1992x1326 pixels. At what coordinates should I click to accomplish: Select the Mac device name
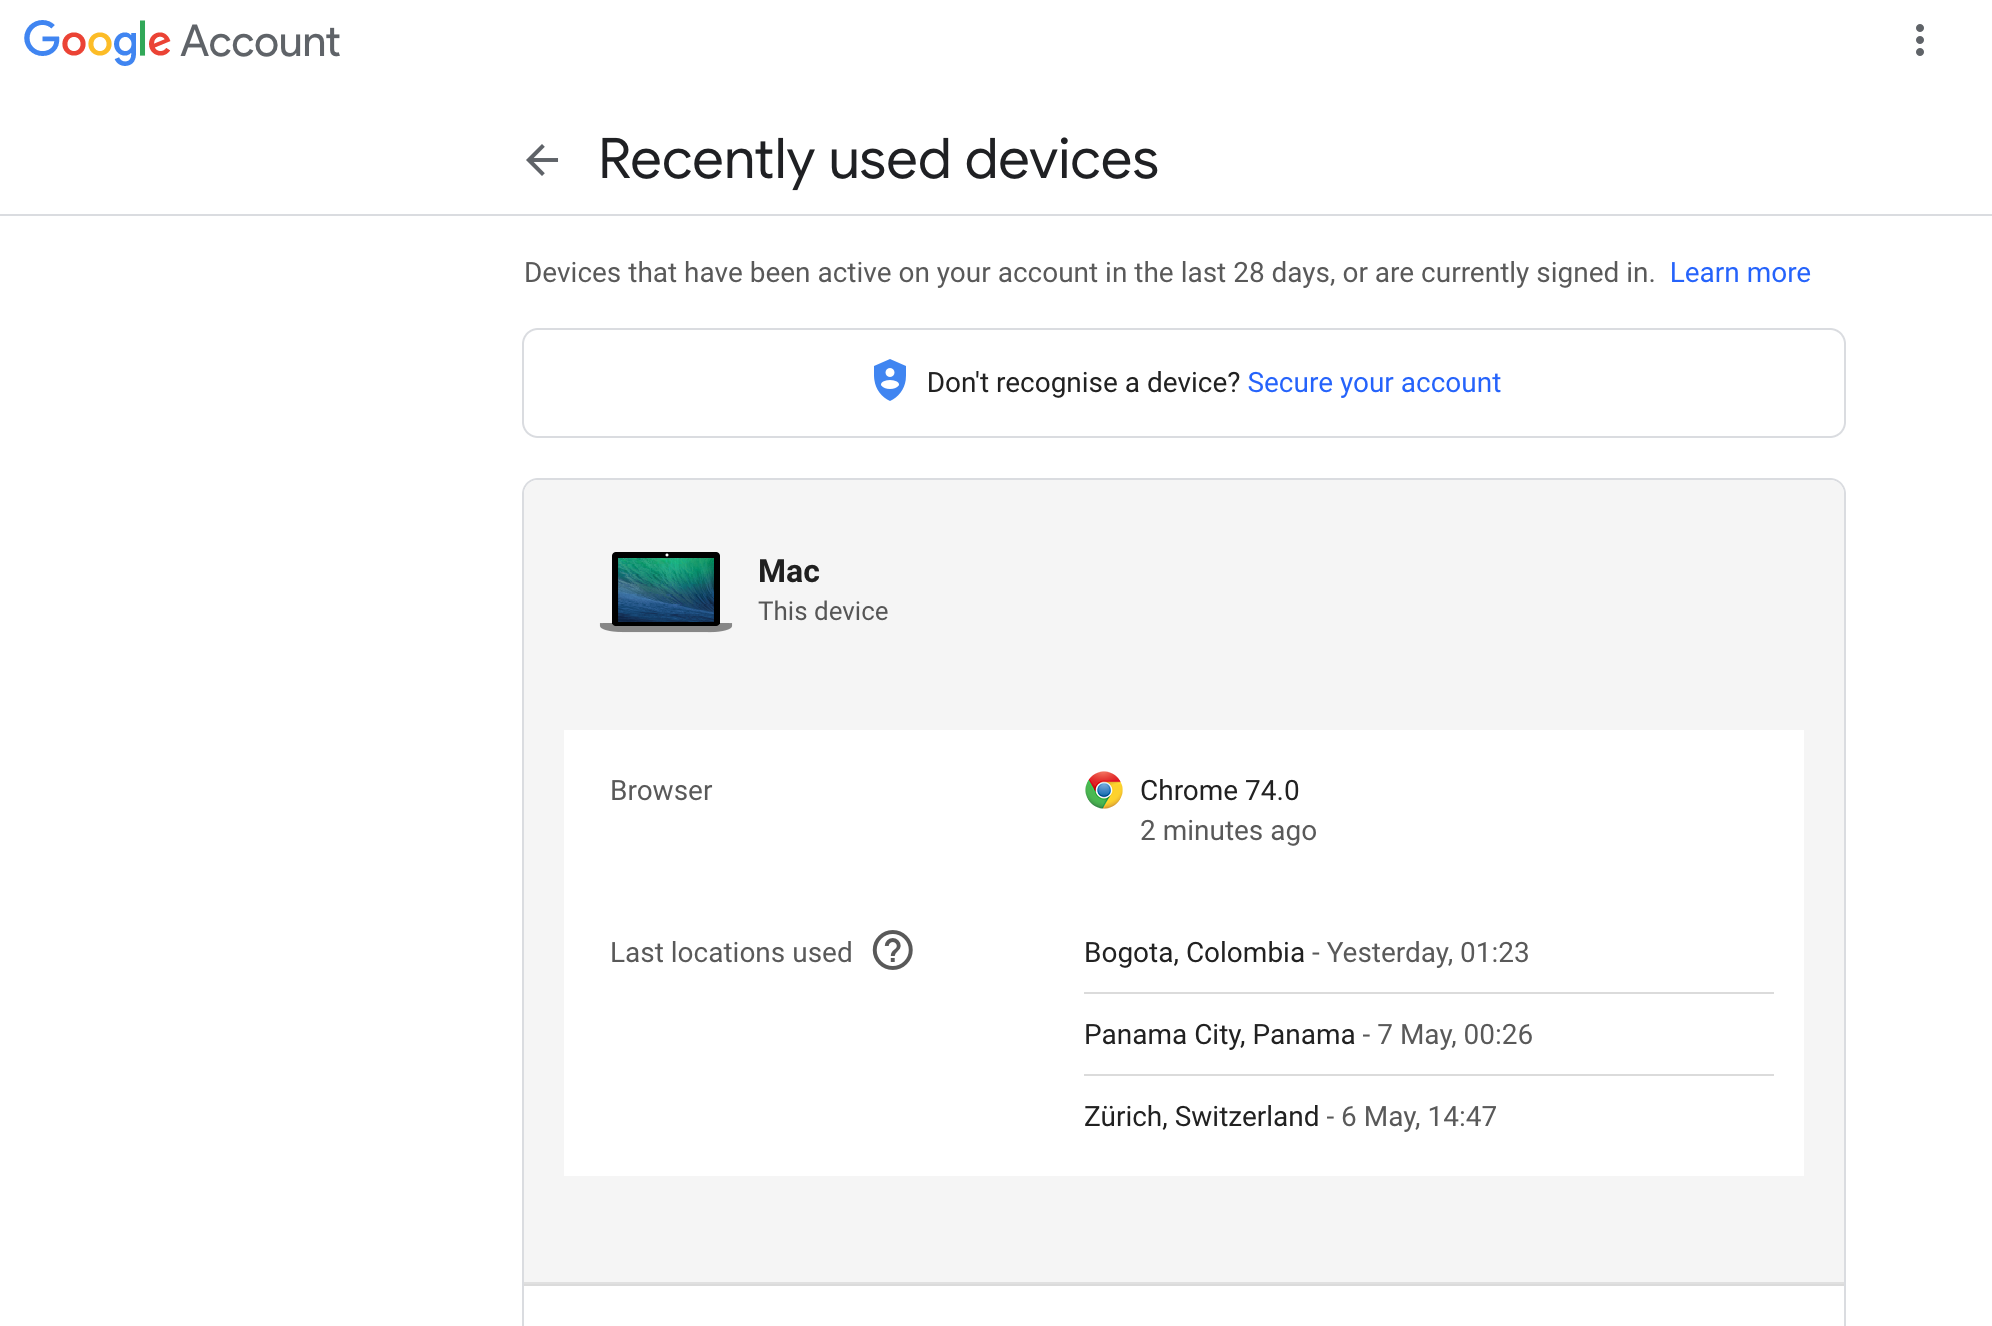point(789,571)
